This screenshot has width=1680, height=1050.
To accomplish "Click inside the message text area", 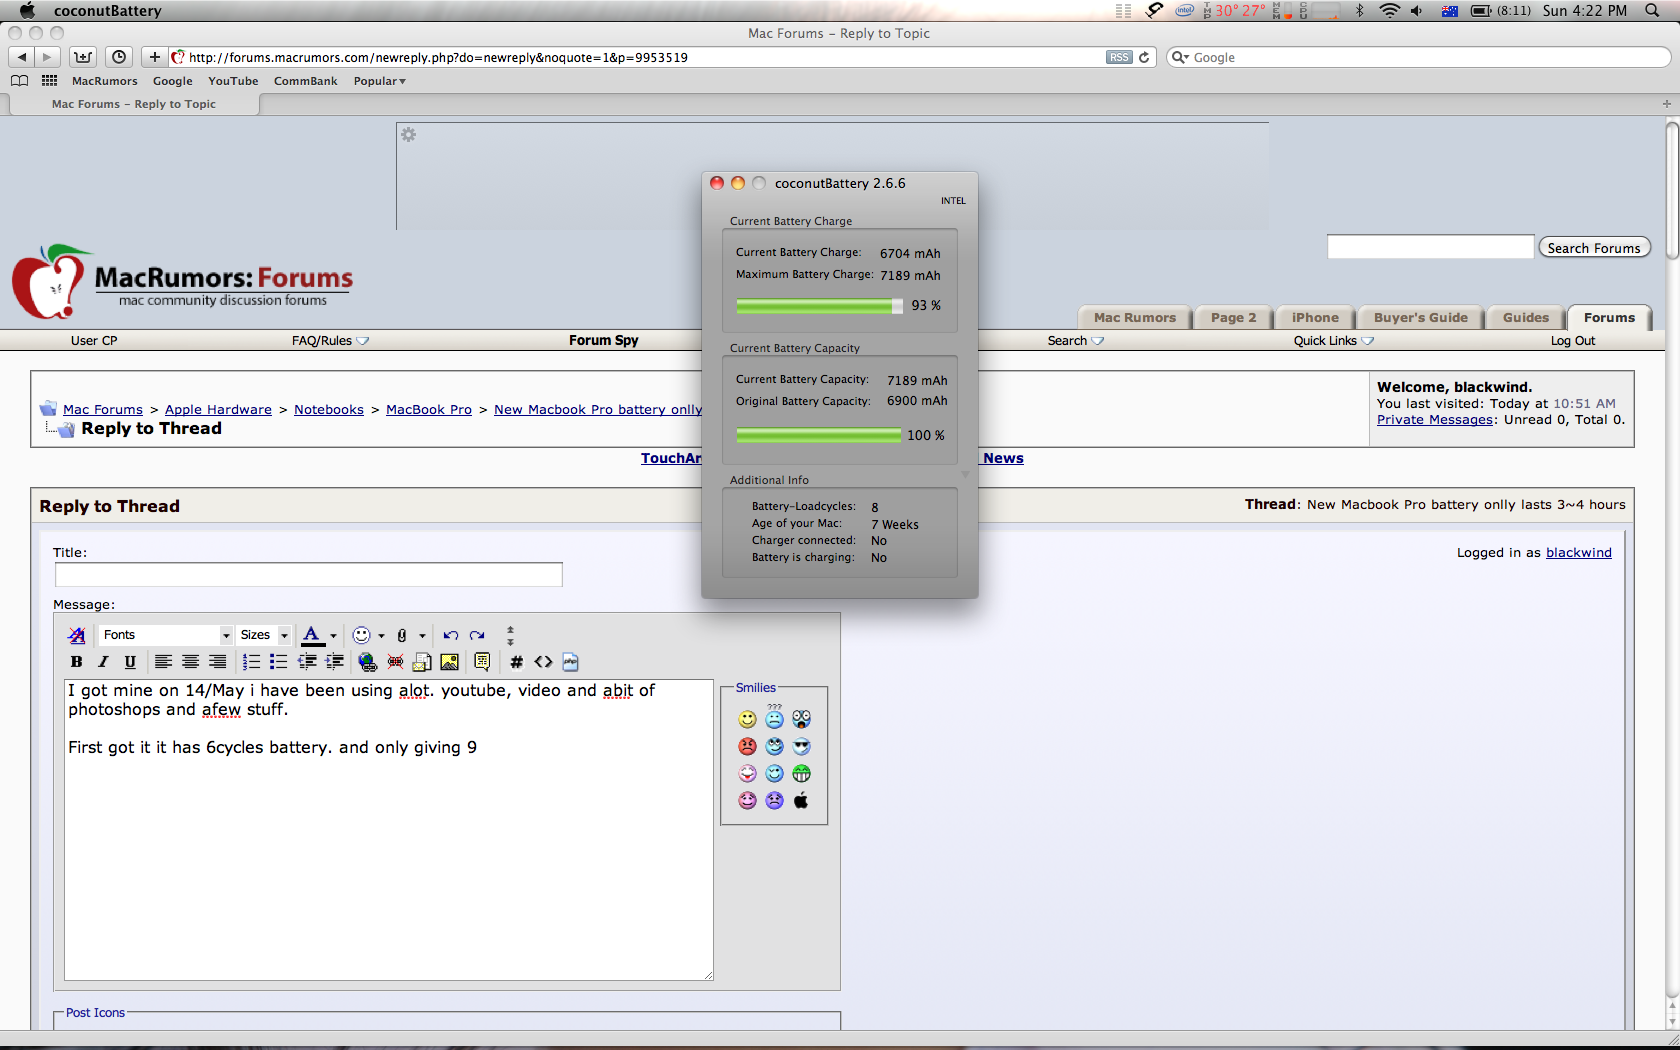I will click(x=389, y=830).
